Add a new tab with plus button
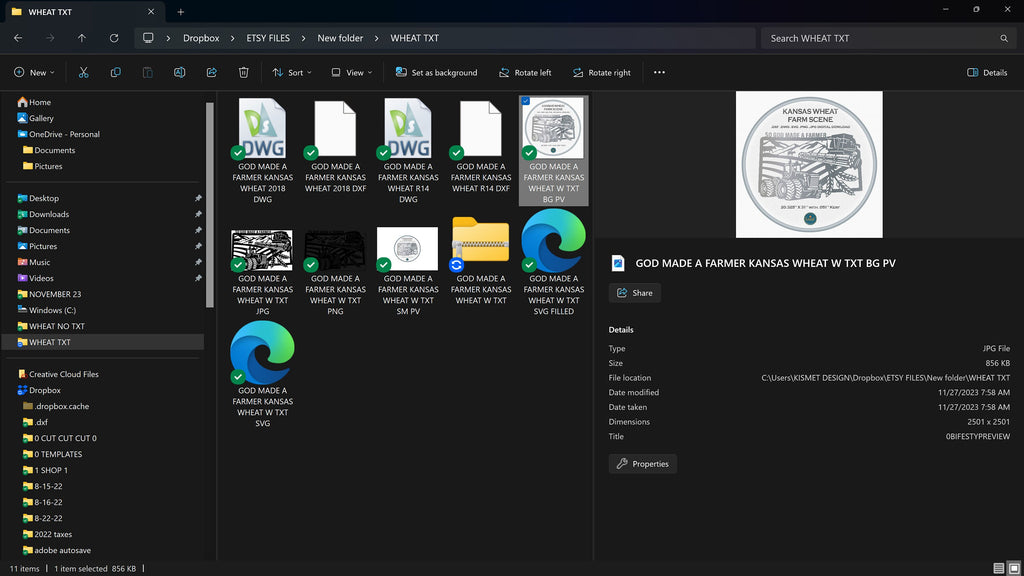 (x=181, y=12)
